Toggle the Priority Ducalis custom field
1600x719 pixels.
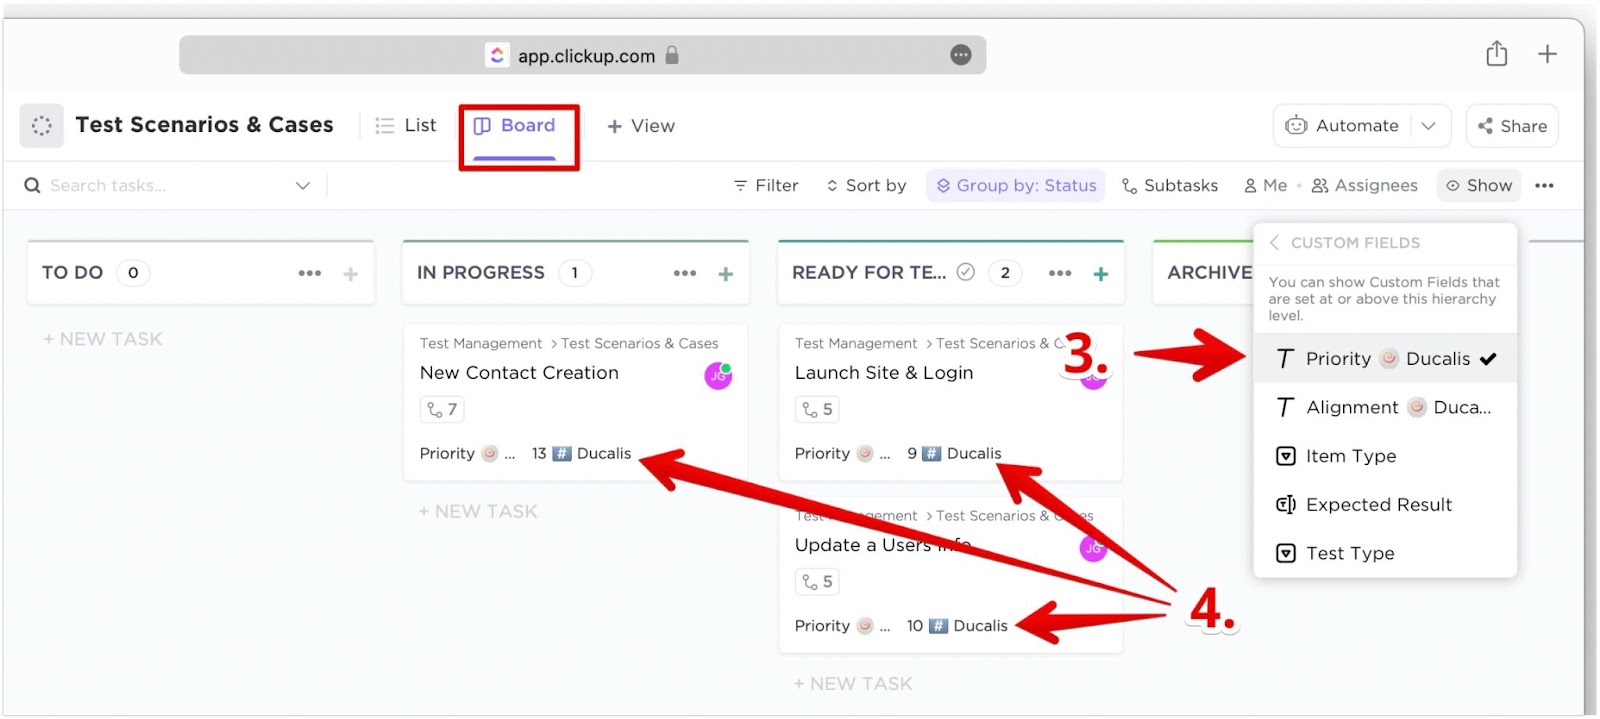tap(1385, 359)
